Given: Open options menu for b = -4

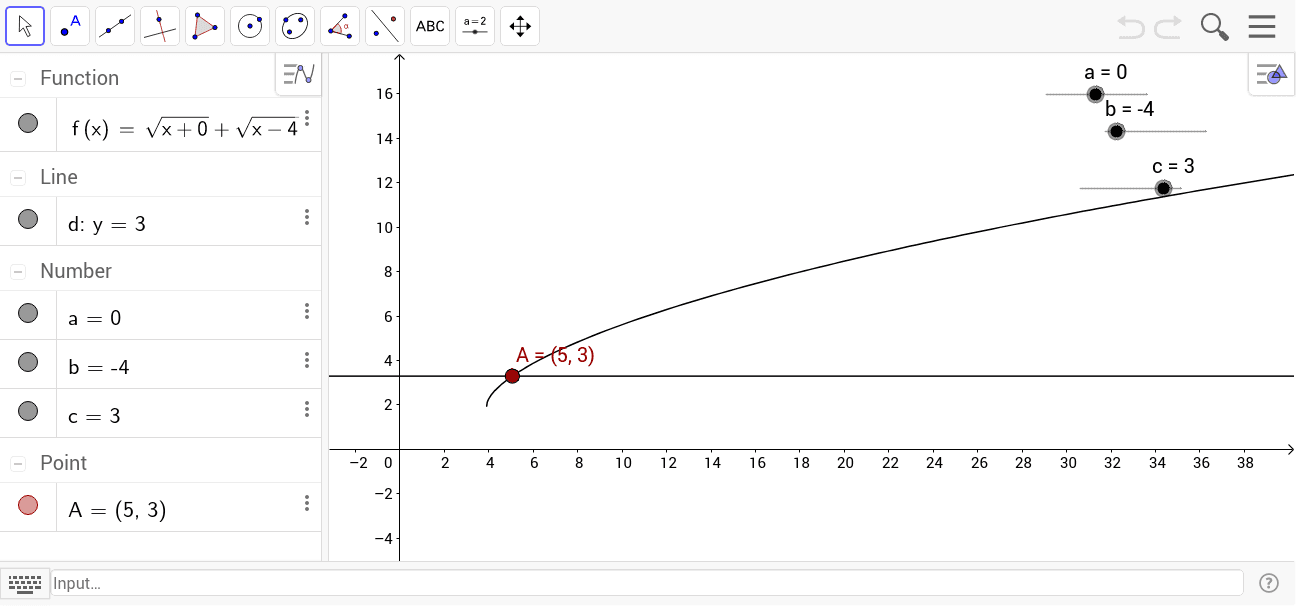Looking at the screenshot, I should click(x=307, y=360).
